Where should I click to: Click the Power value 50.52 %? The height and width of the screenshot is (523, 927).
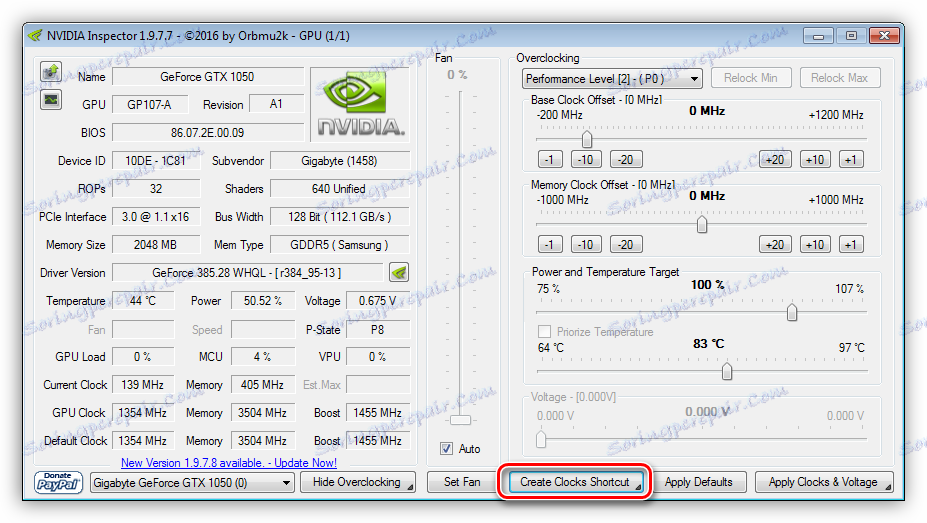[262, 301]
